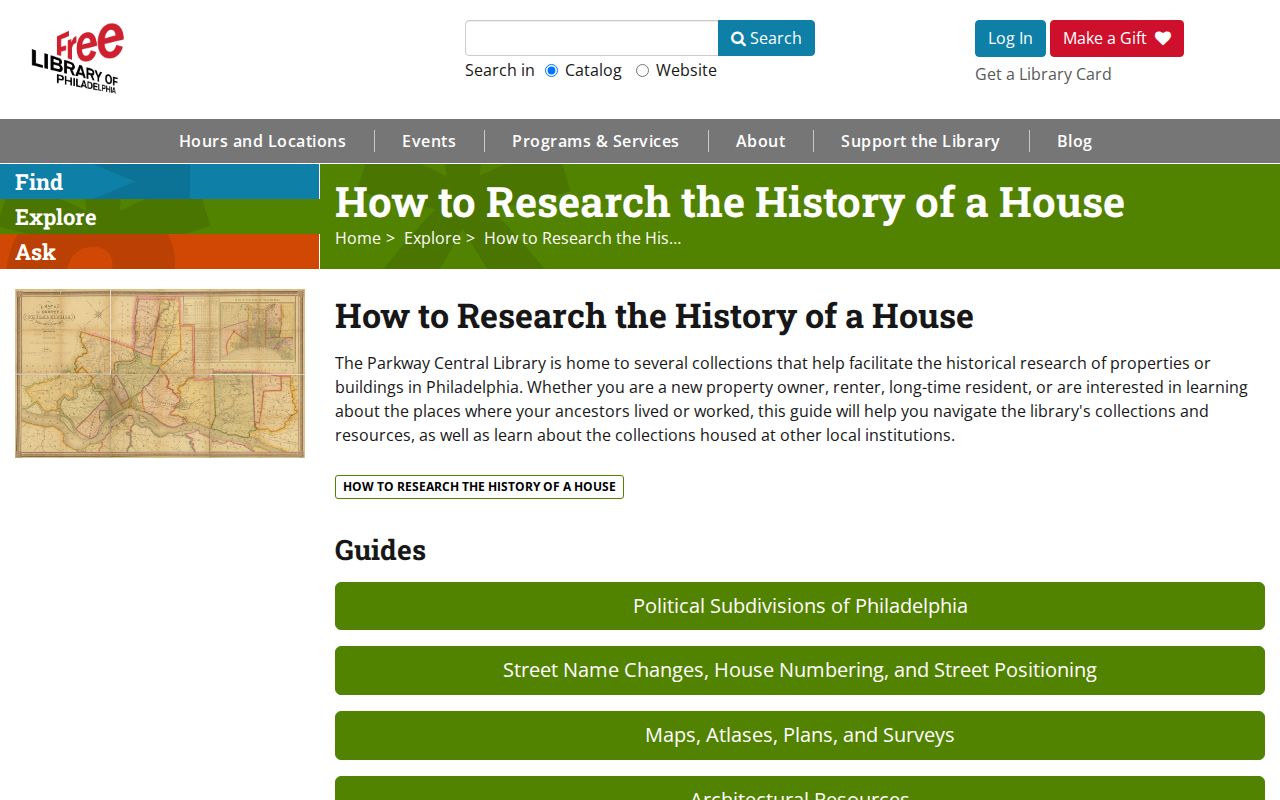Click the green banner page title

(x=729, y=202)
